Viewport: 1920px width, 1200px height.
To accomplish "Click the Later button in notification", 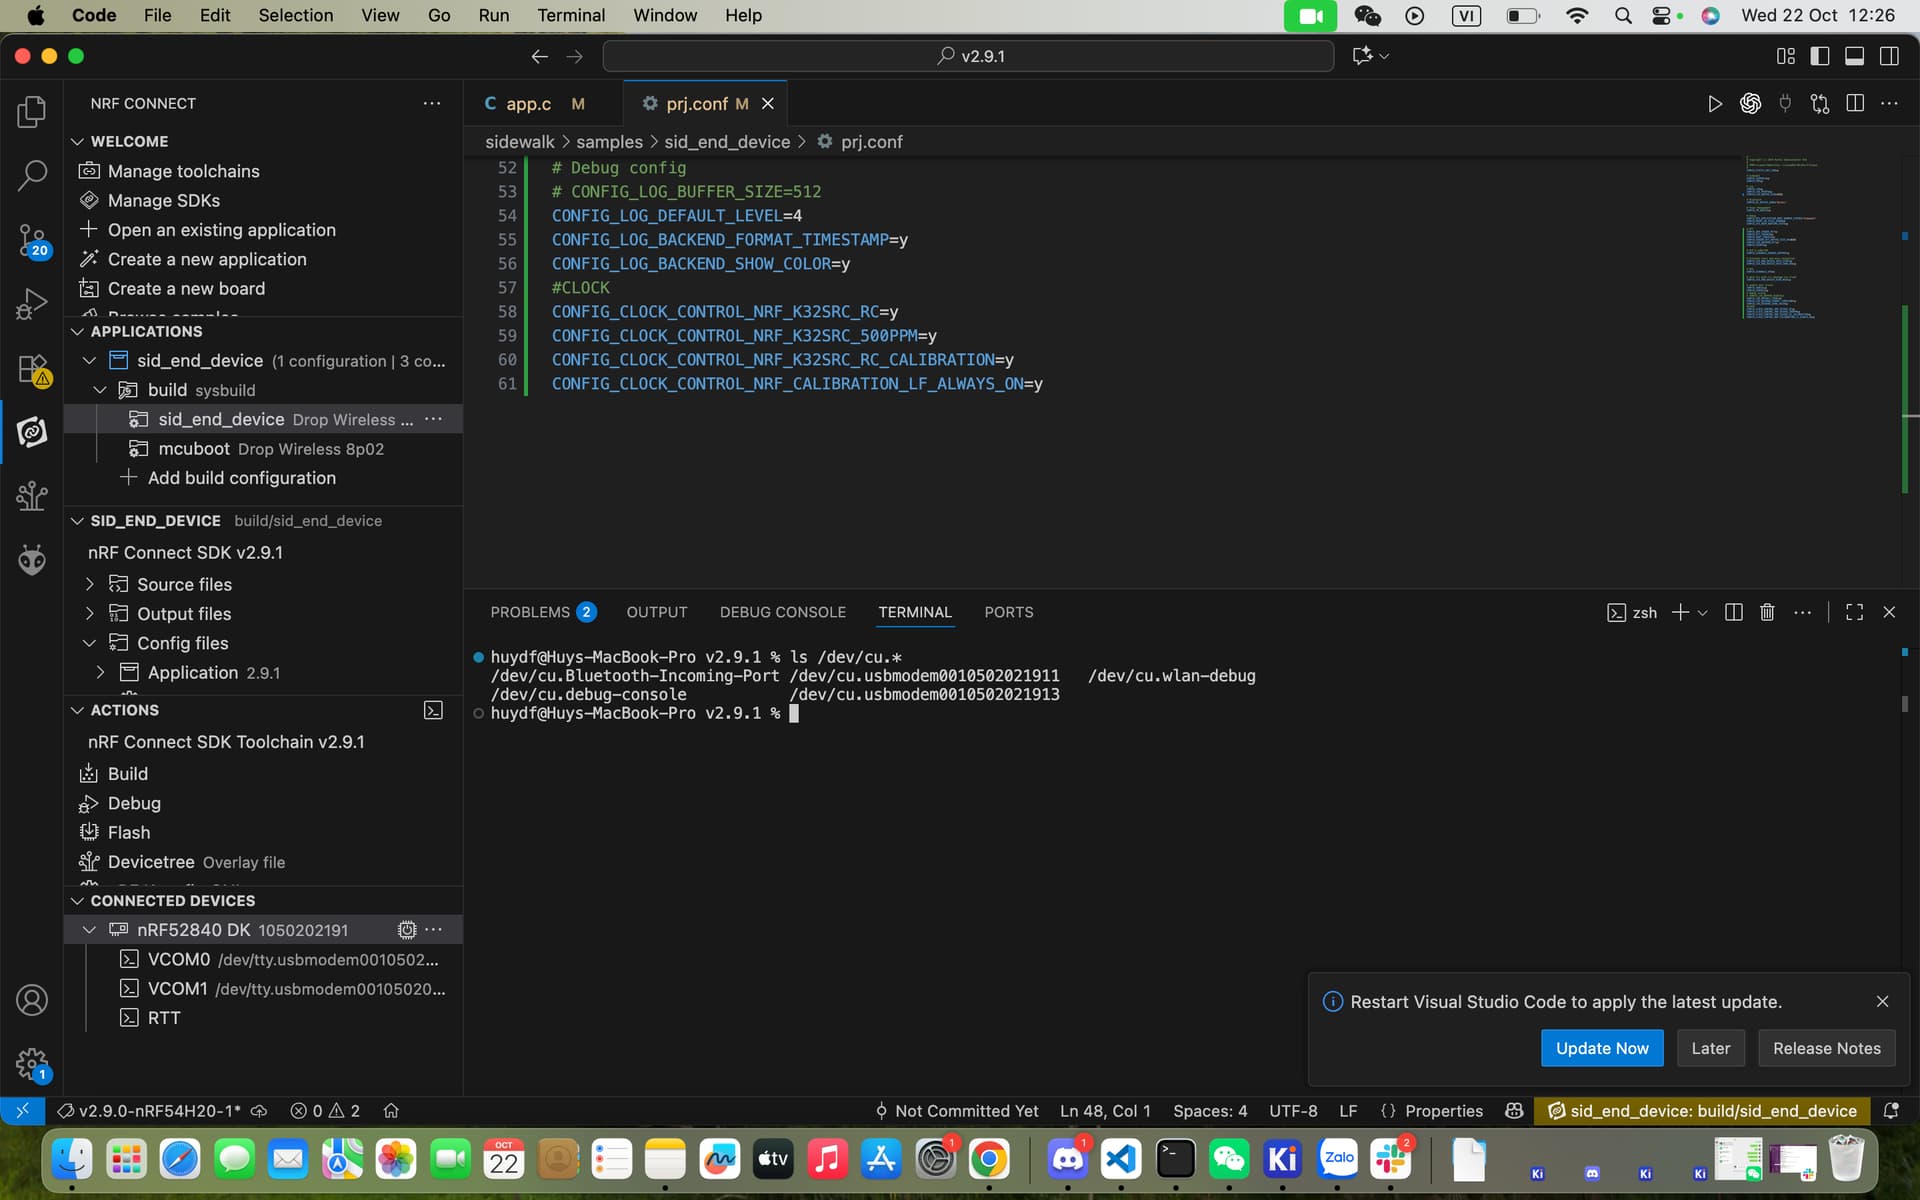I will pos(1710,1048).
